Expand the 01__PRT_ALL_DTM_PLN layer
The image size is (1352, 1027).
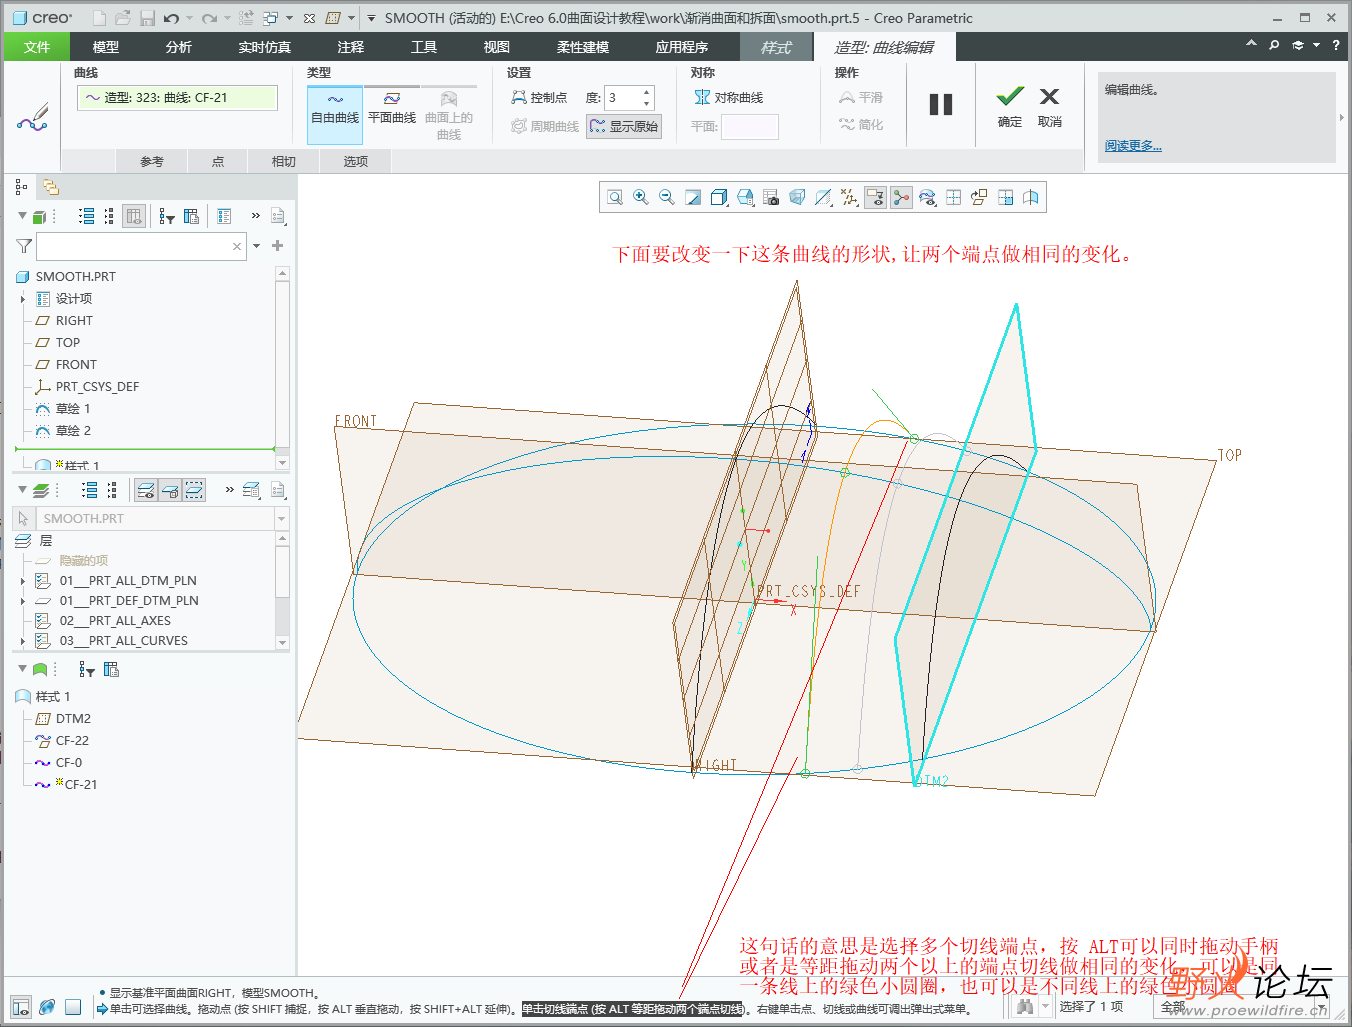click(x=23, y=581)
